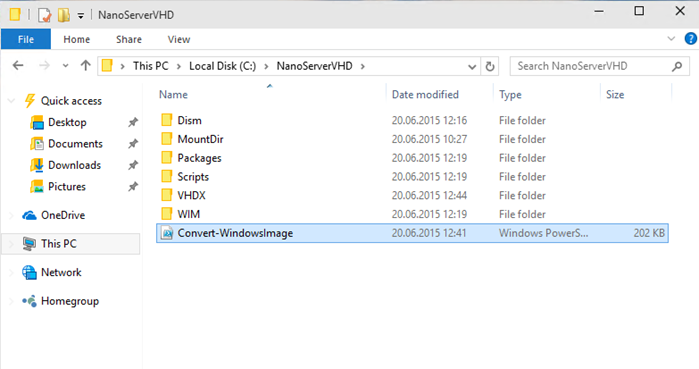Viewport: 699px width, 369px height.
Task: Click the Properties quick access toolbar icon
Action: pyautogui.click(x=45, y=15)
